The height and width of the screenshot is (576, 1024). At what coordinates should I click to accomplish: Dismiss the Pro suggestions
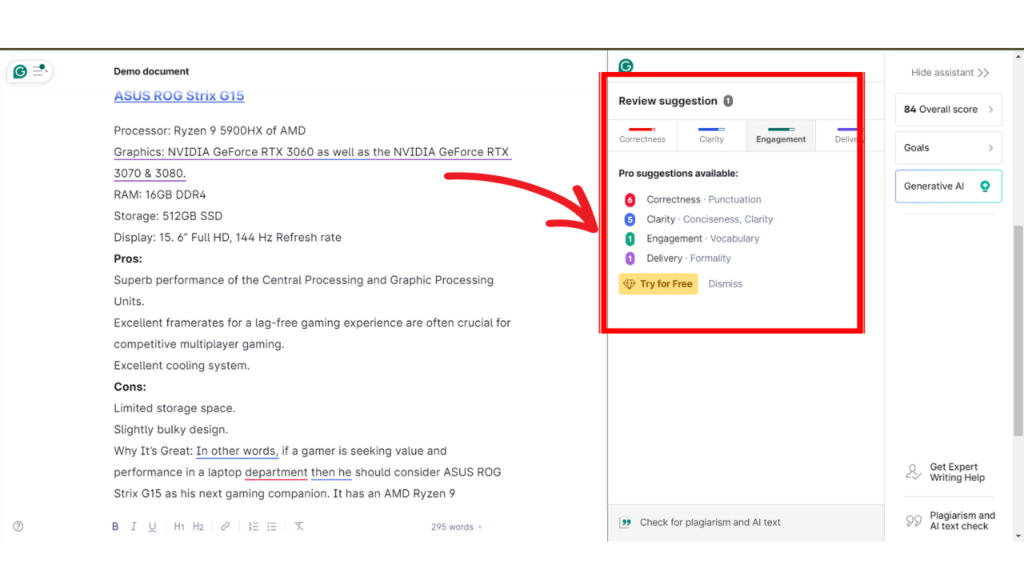(725, 284)
